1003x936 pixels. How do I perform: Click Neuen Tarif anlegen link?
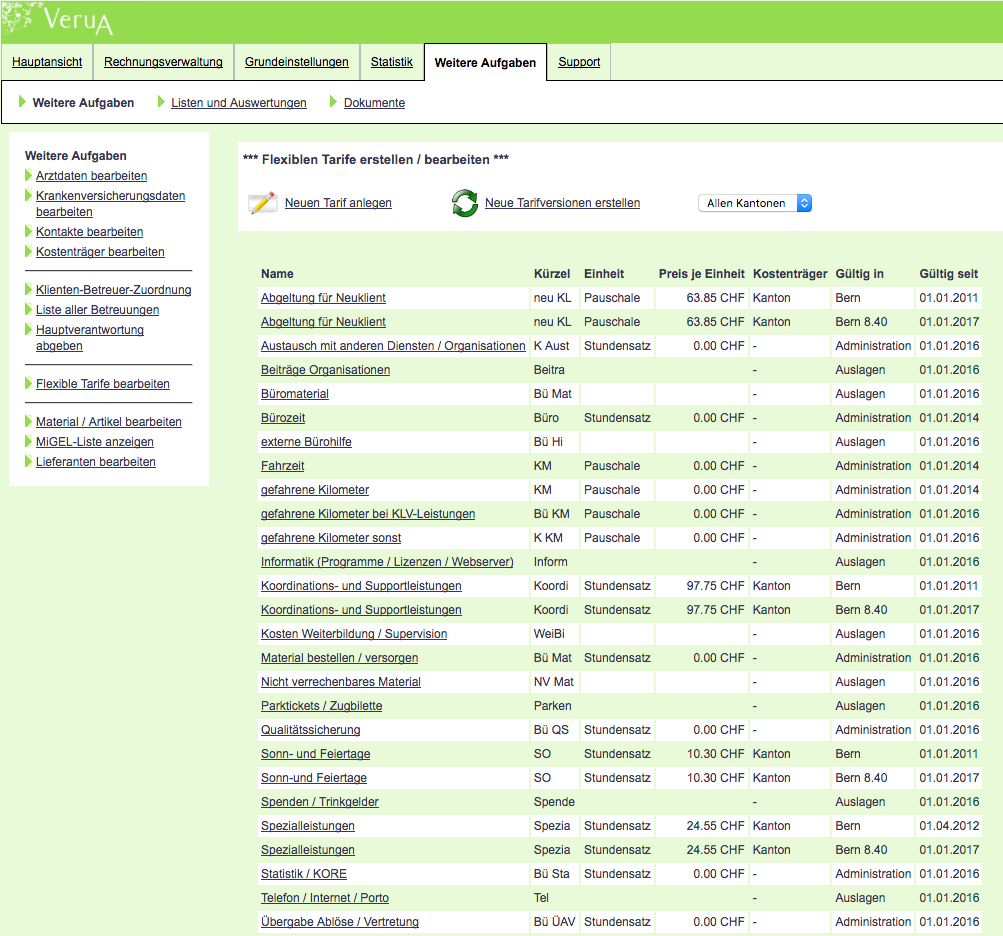pyautogui.click(x=338, y=203)
